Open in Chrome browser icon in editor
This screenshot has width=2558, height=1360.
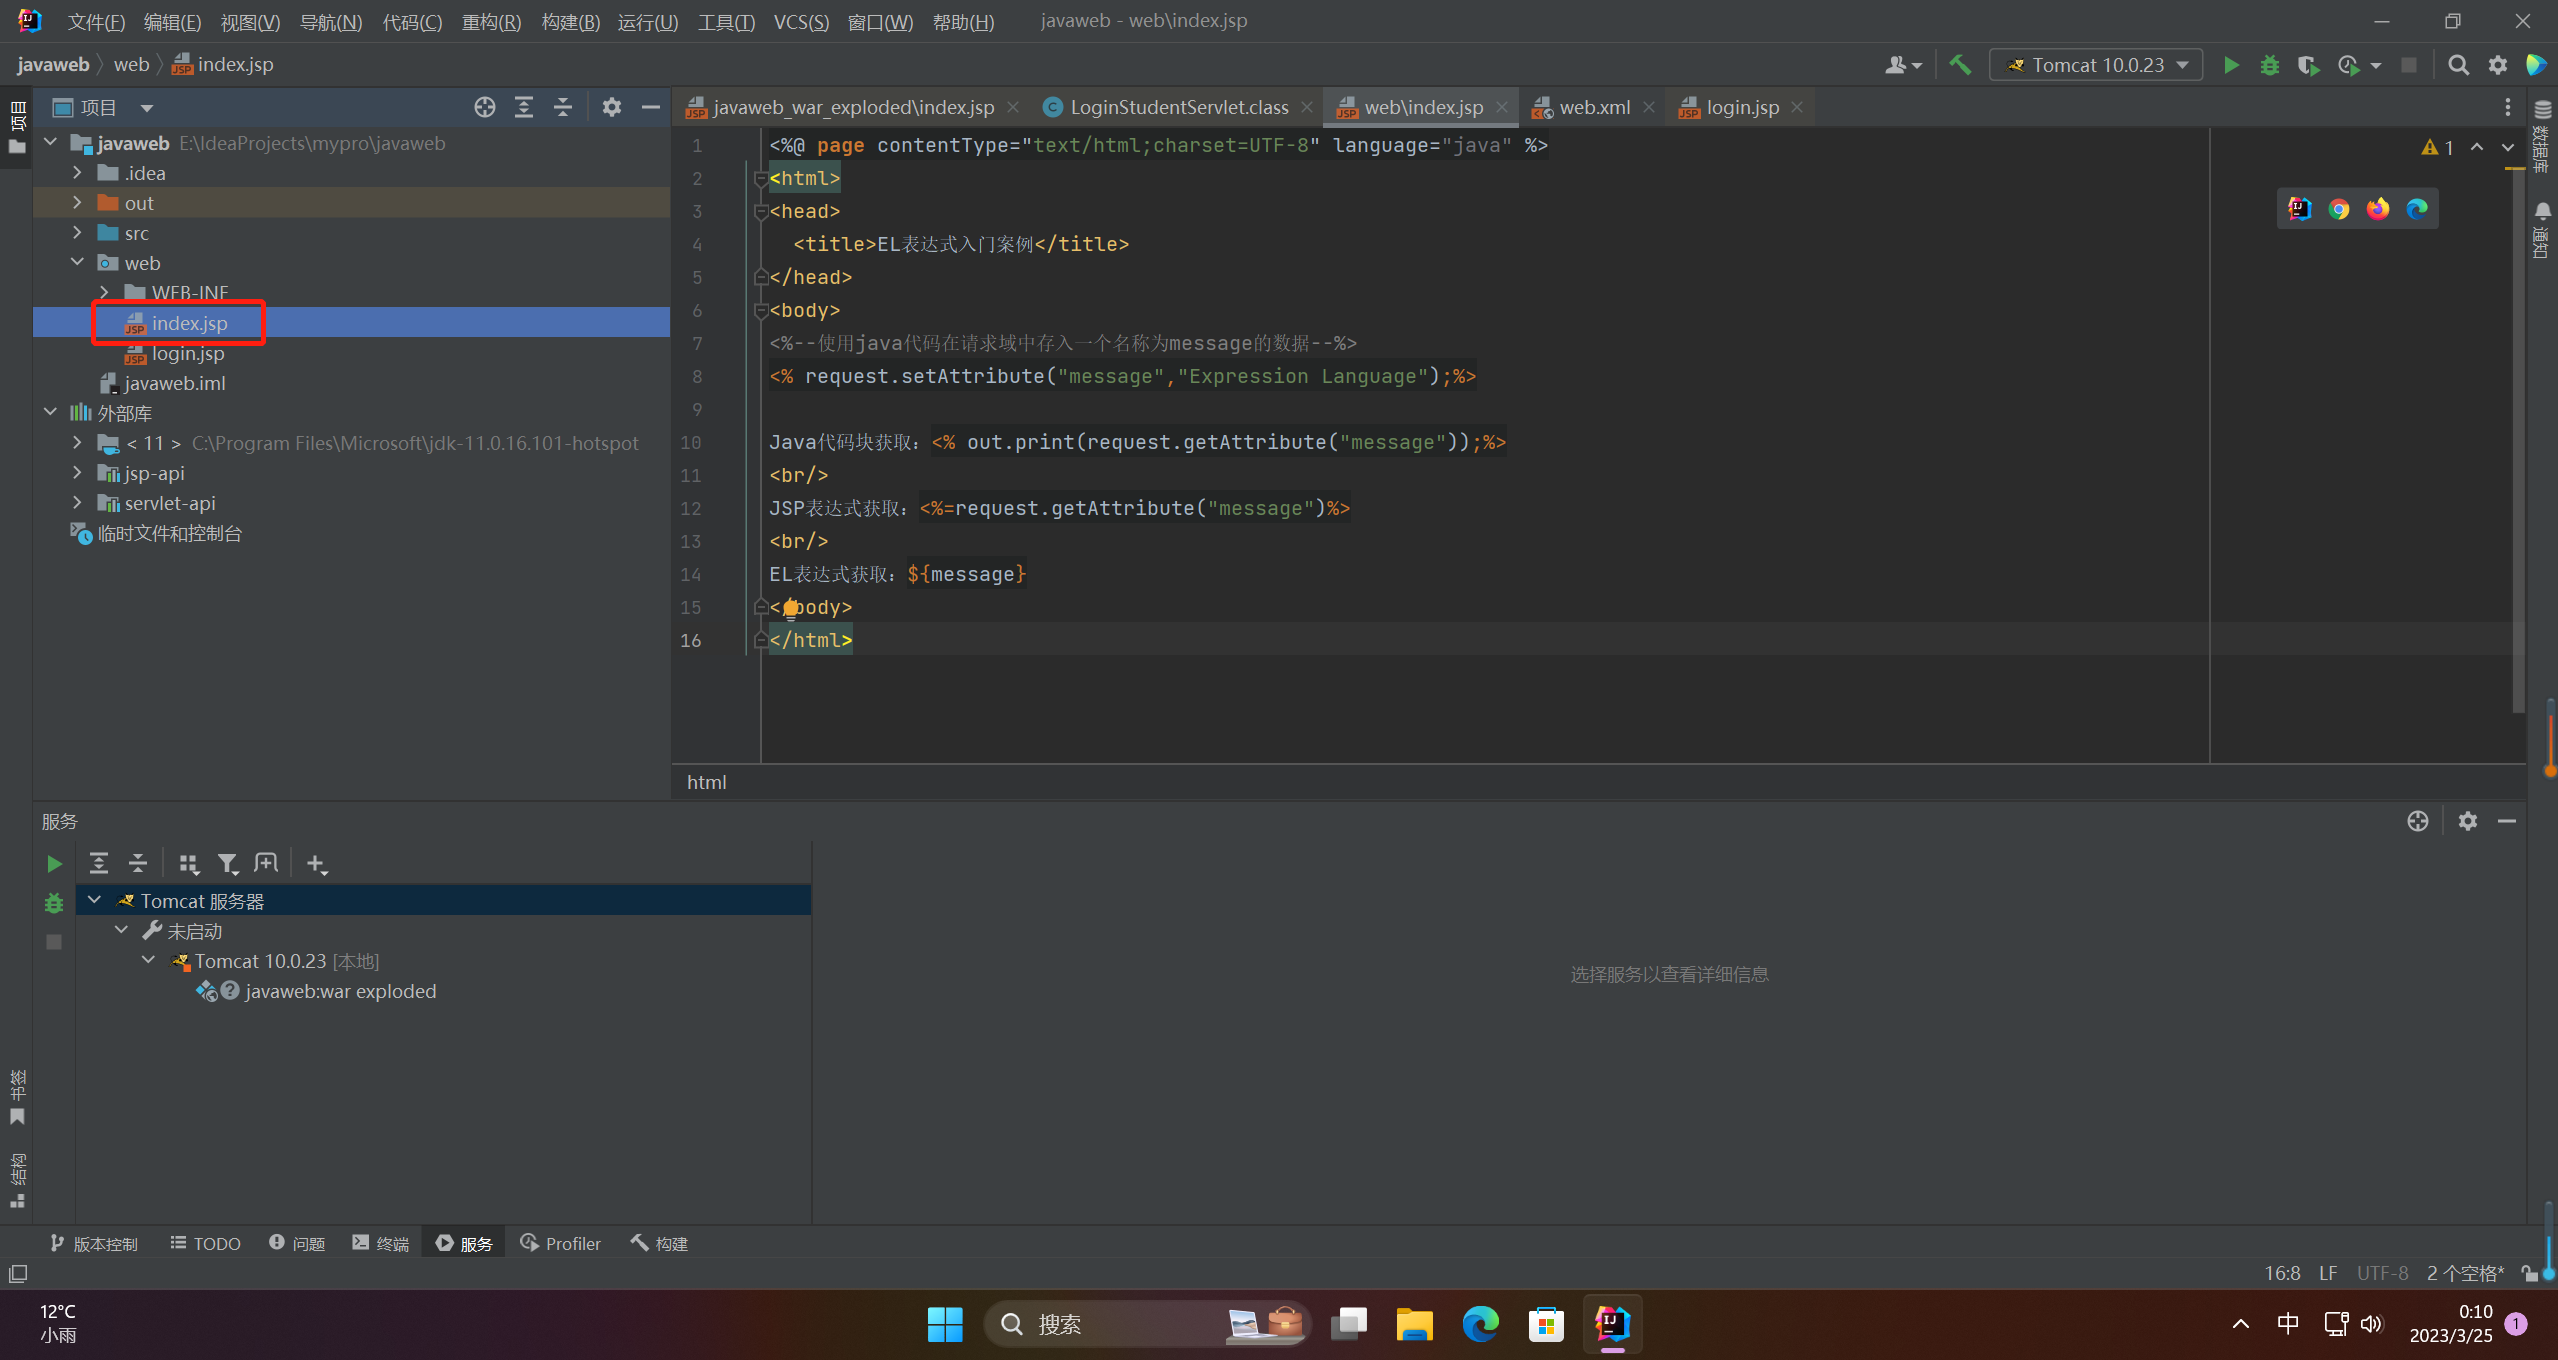(2338, 209)
